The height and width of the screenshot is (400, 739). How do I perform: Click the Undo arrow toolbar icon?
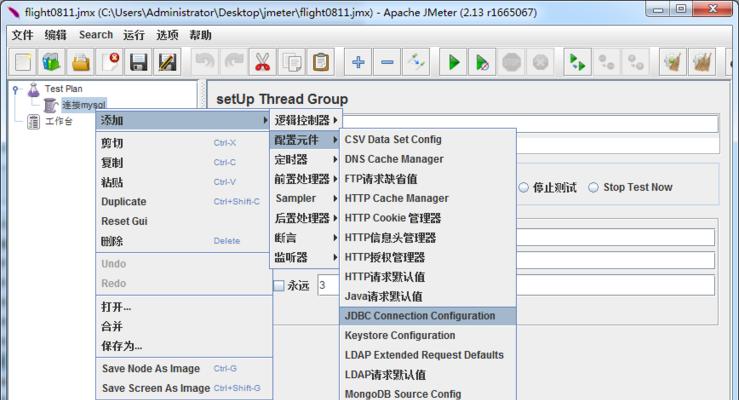click(205, 62)
